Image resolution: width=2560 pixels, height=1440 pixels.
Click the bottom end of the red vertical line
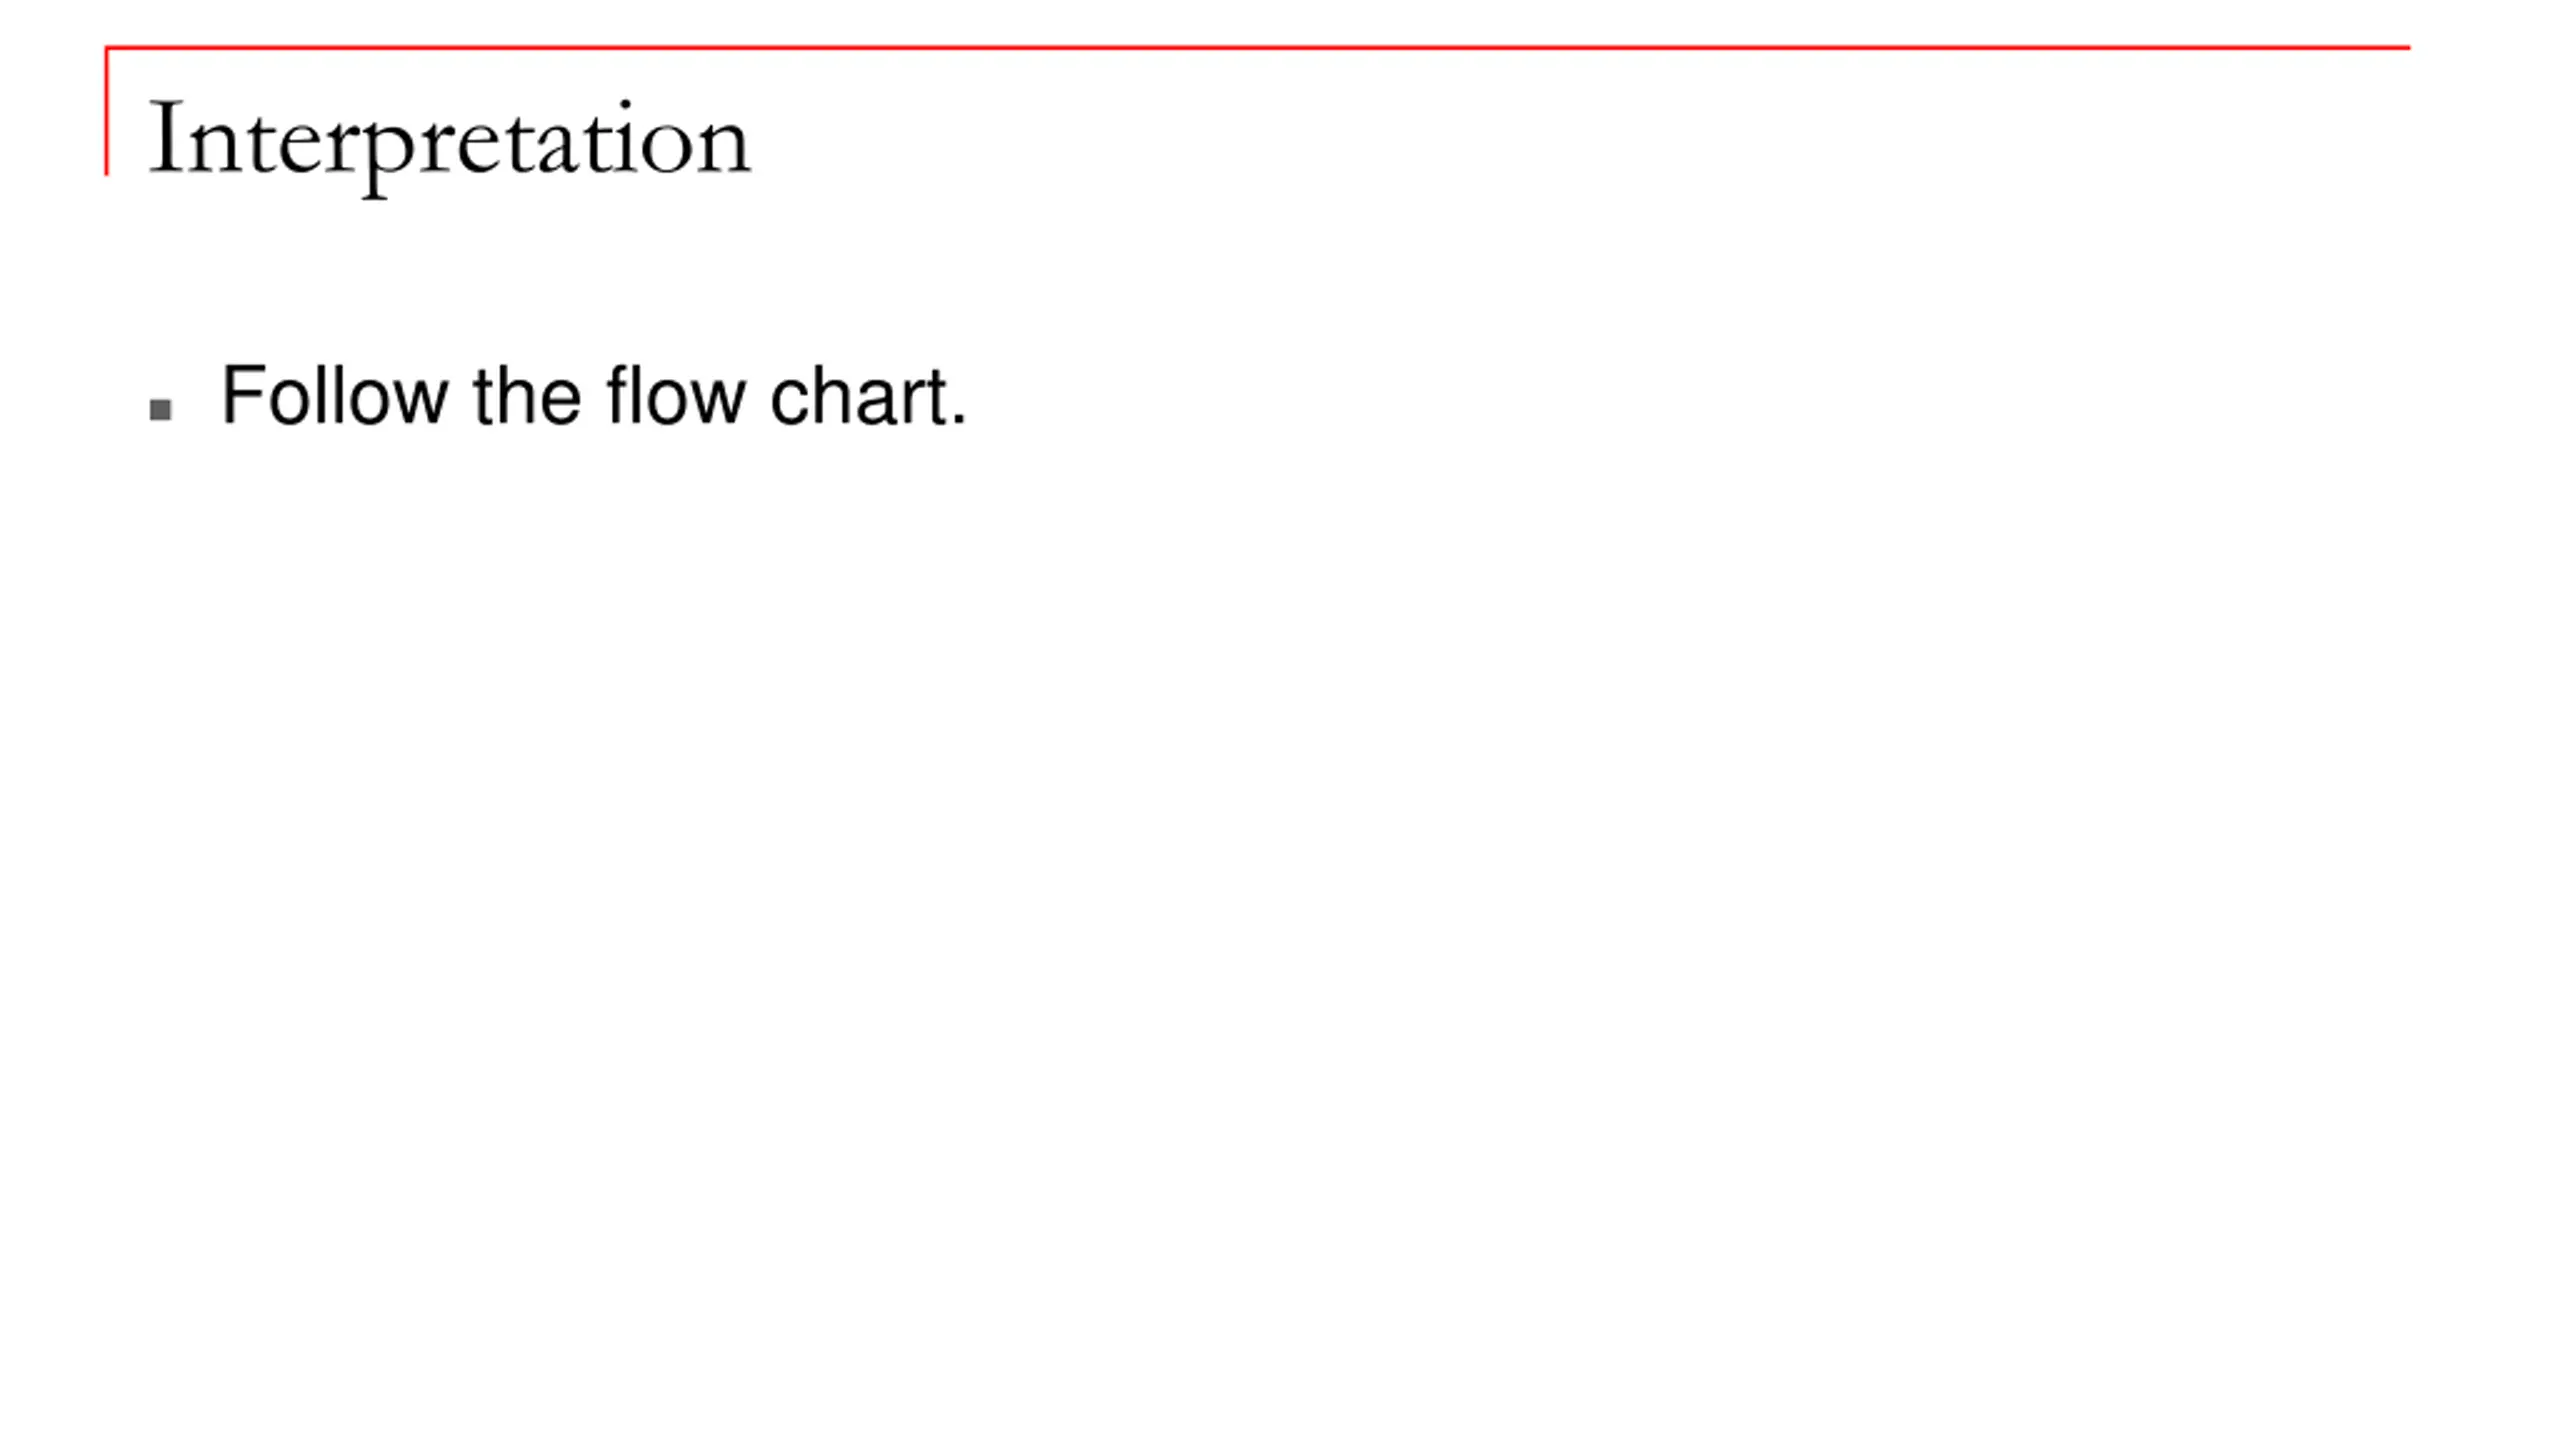107,171
